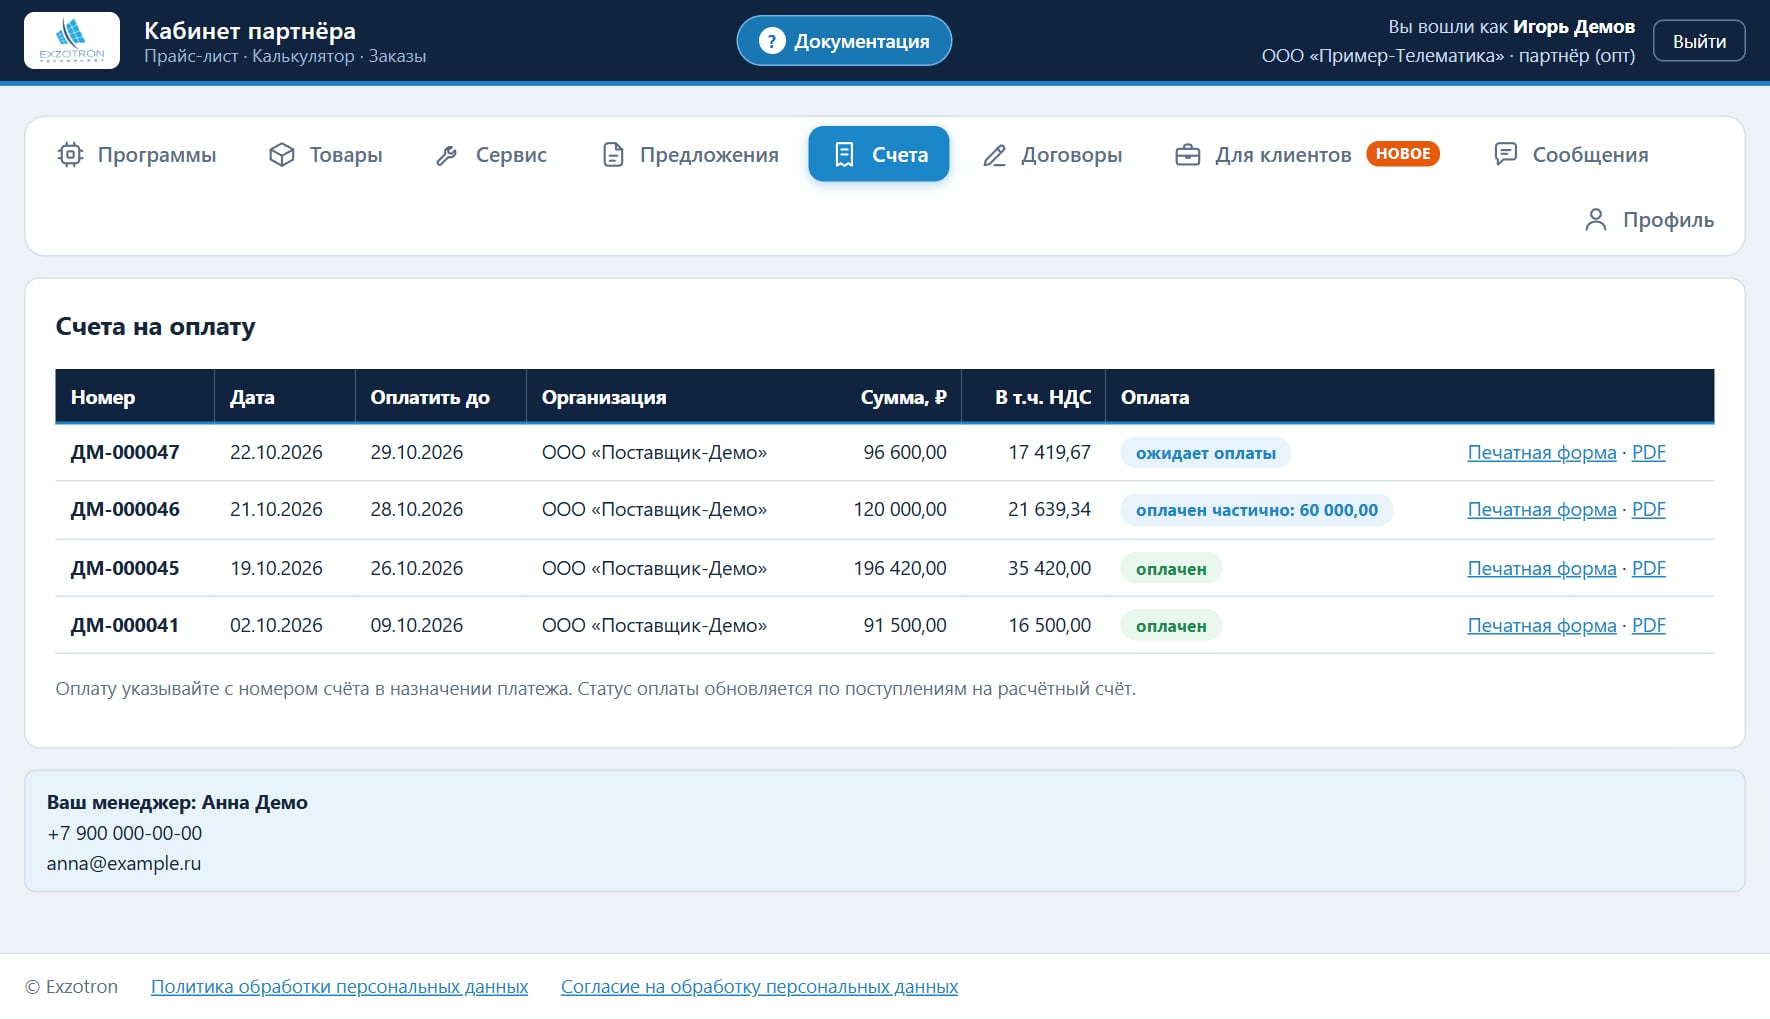Open Для клиентов briefcase icon
1770x1019 pixels.
pos(1187,155)
